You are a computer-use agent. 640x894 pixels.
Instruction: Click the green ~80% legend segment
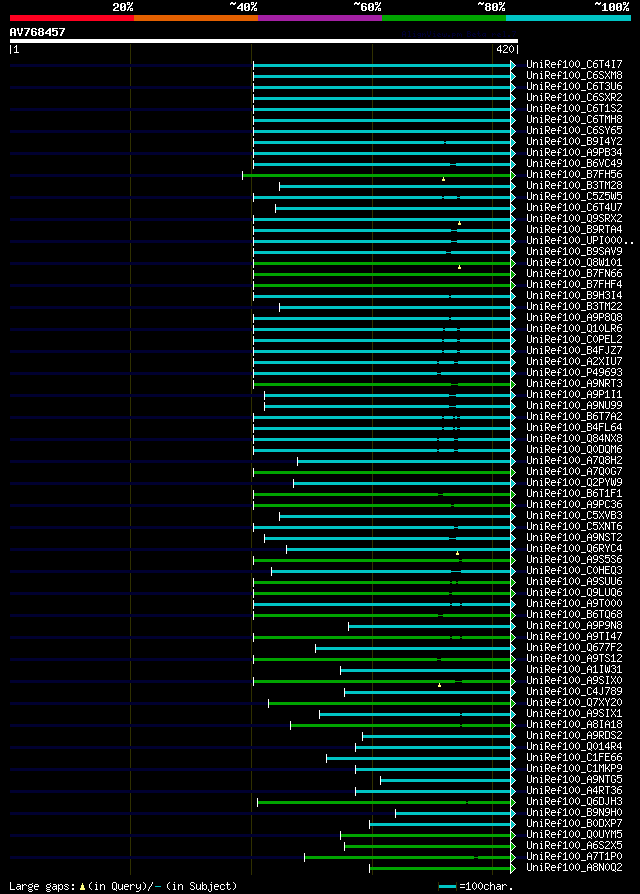(x=444, y=18)
